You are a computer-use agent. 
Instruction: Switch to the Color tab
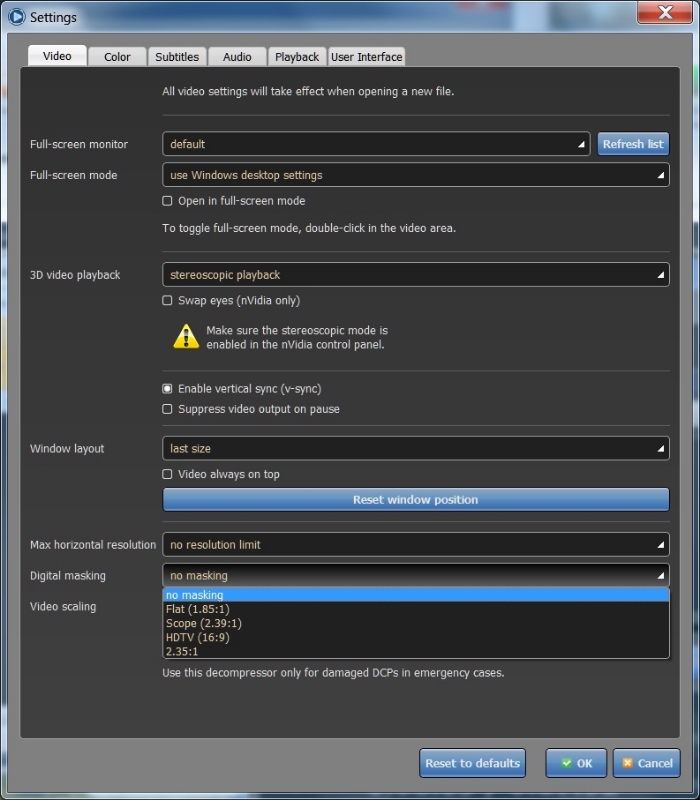(x=117, y=57)
